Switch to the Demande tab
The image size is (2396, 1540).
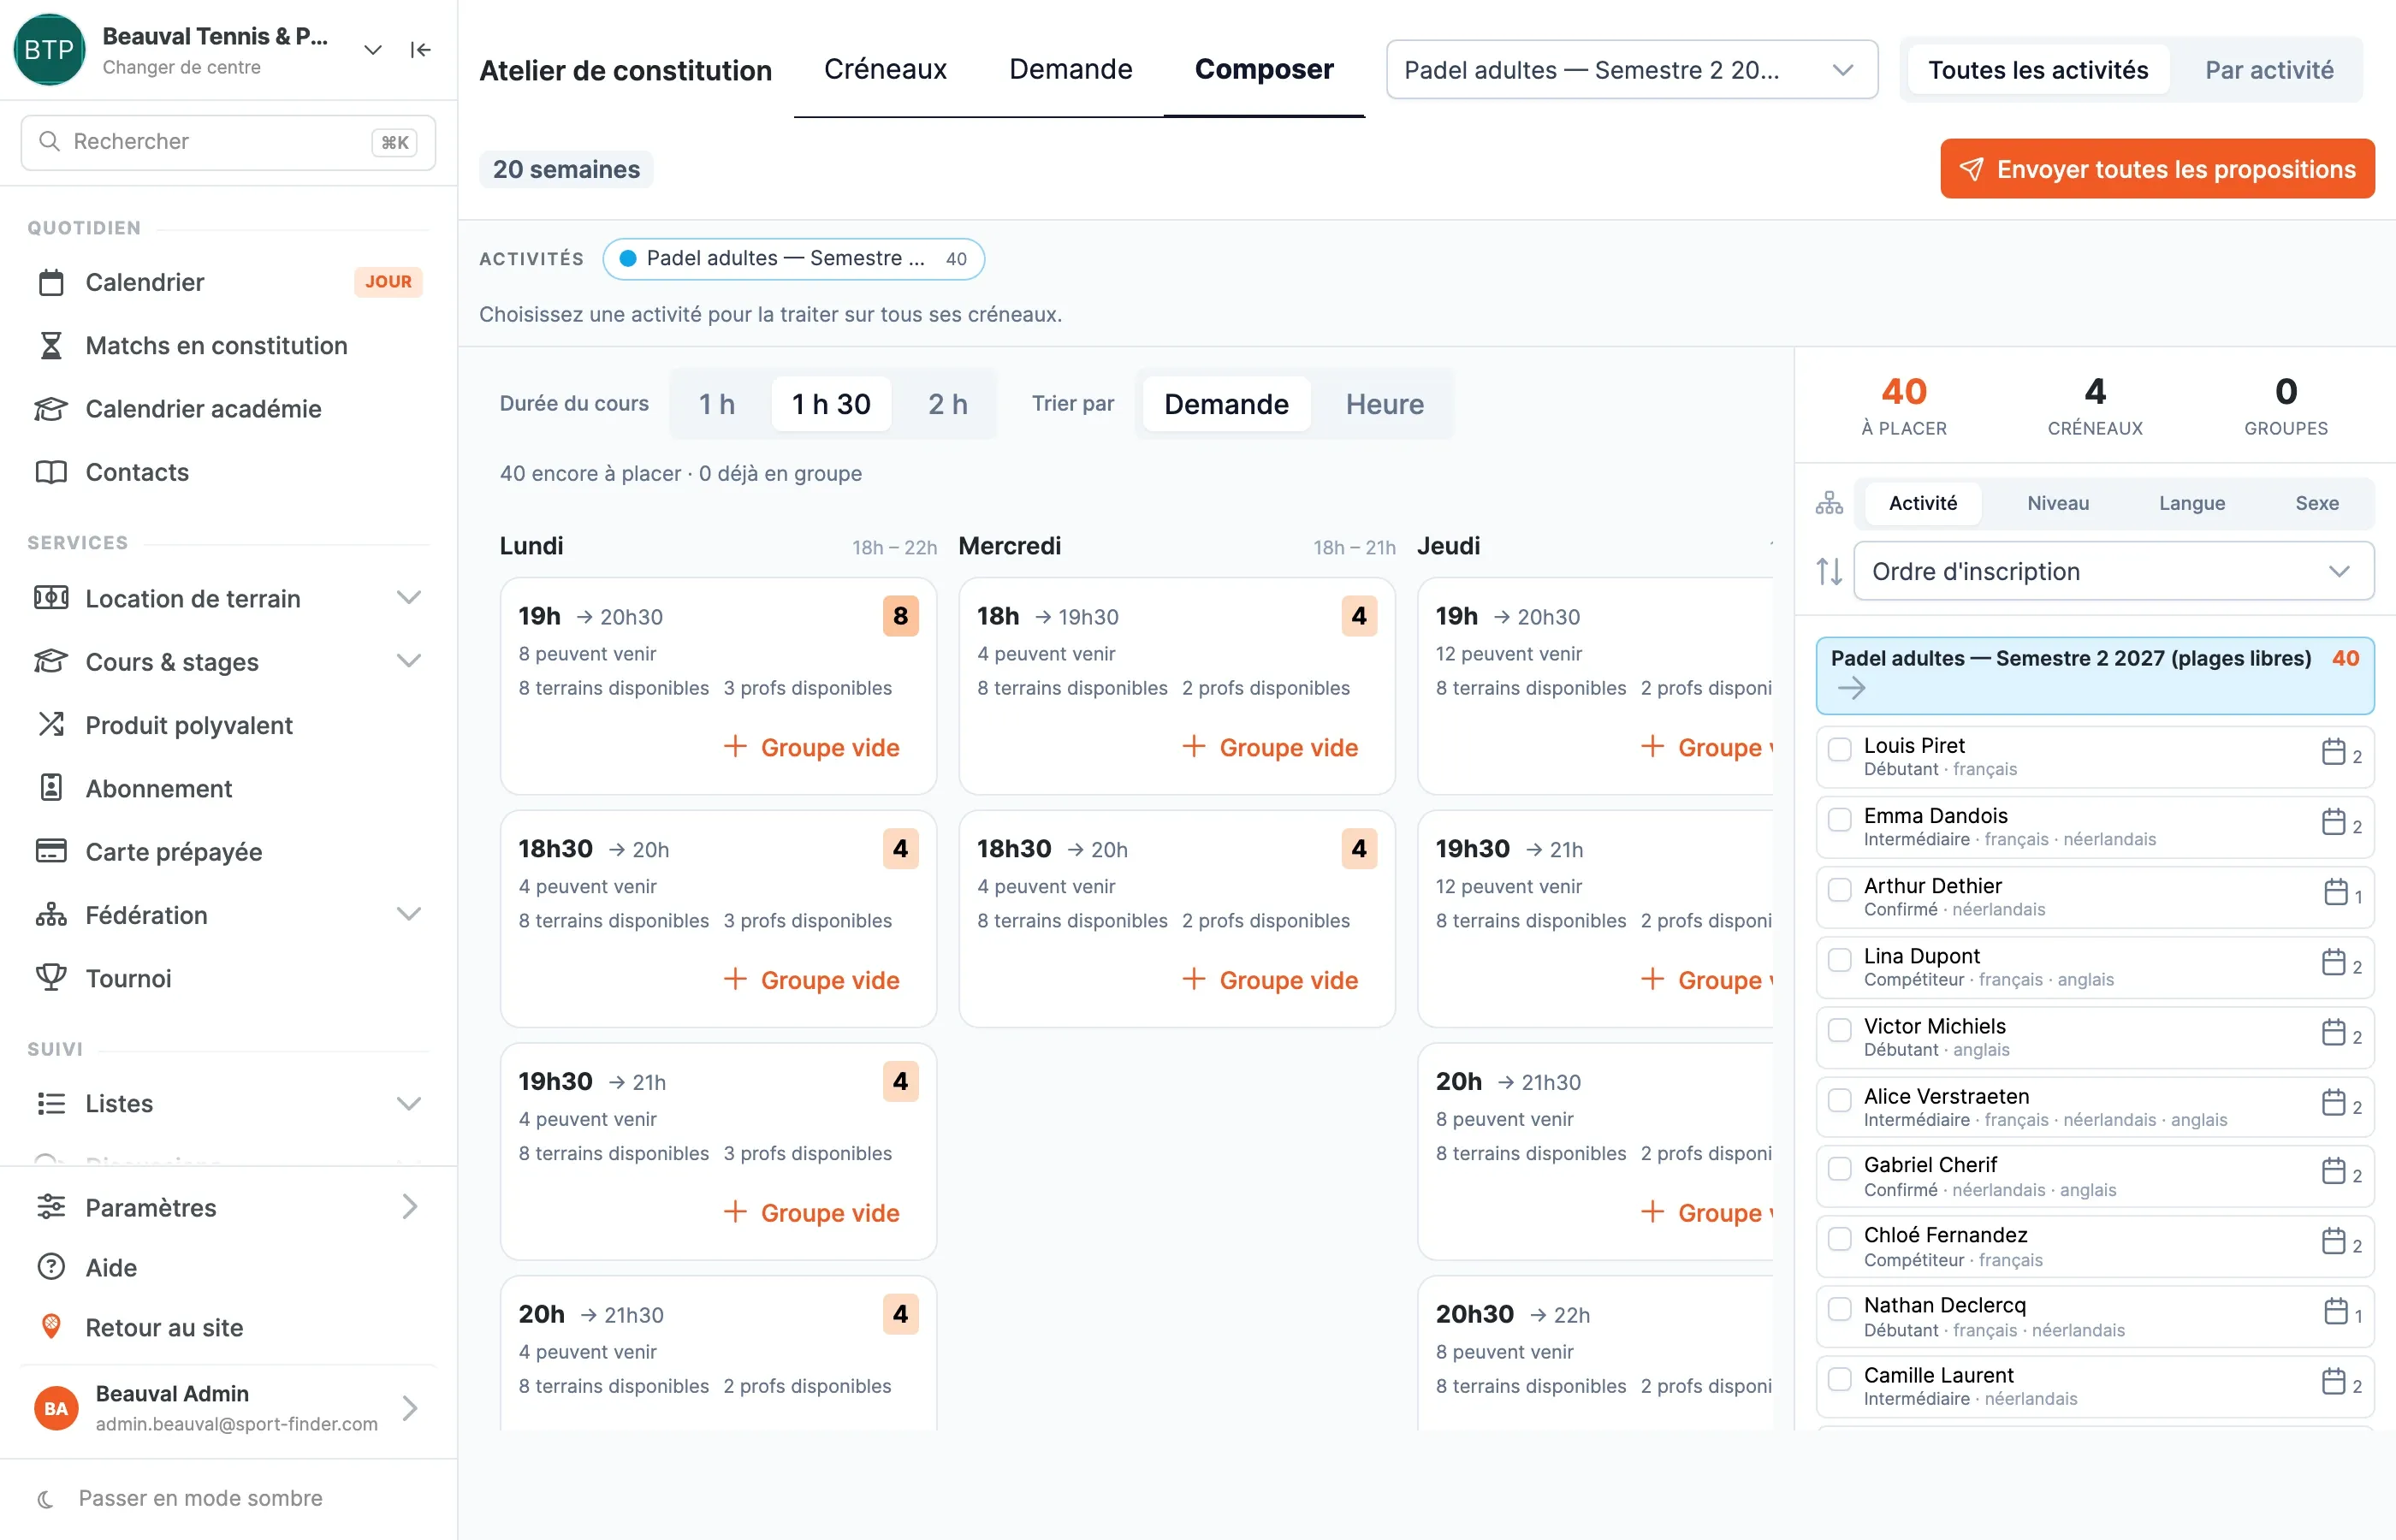tap(1070, 69)
